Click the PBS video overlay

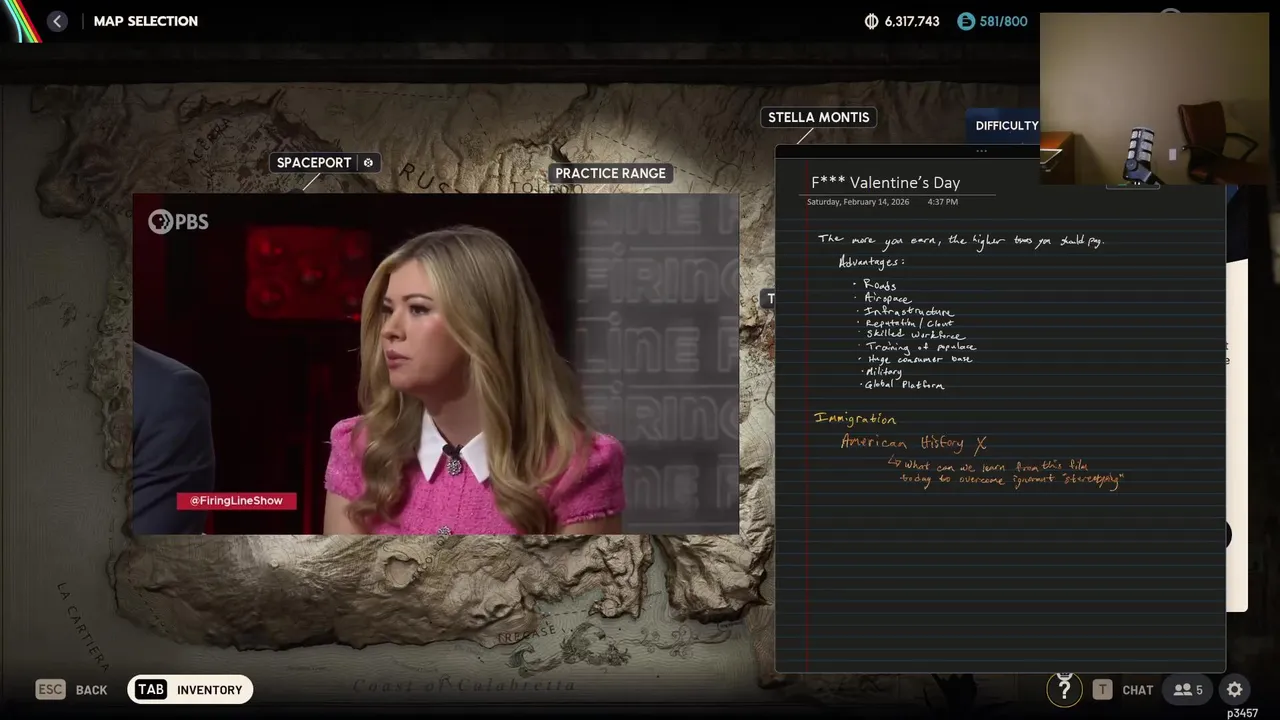(436, 365)
